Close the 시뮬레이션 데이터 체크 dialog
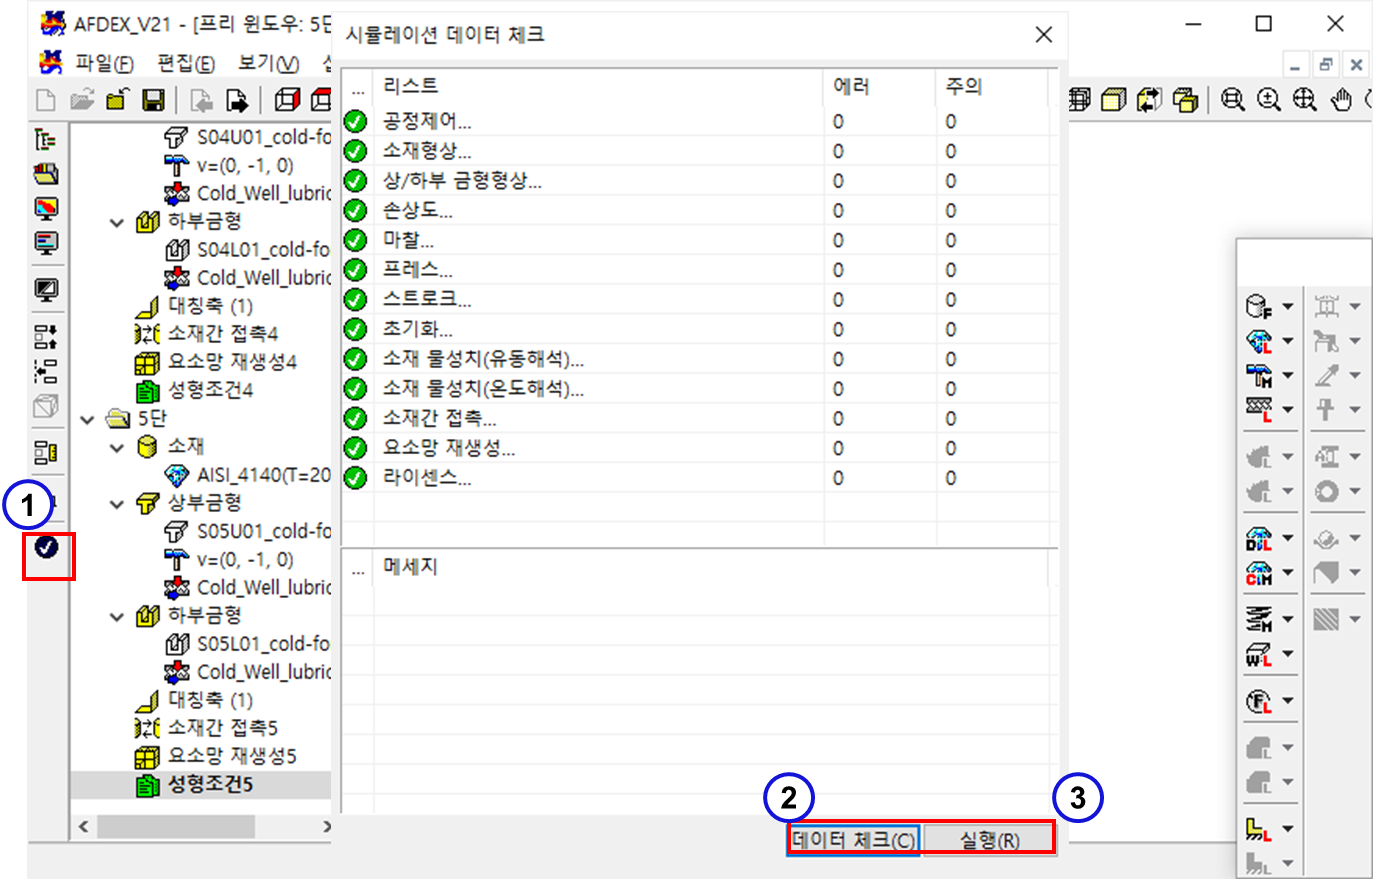Screen dimensions: 1373x879 coord(1043,35)
